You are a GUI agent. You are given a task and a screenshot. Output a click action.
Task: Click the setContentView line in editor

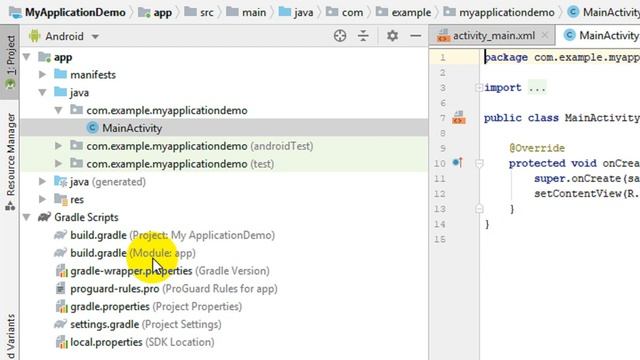(587, 193)
